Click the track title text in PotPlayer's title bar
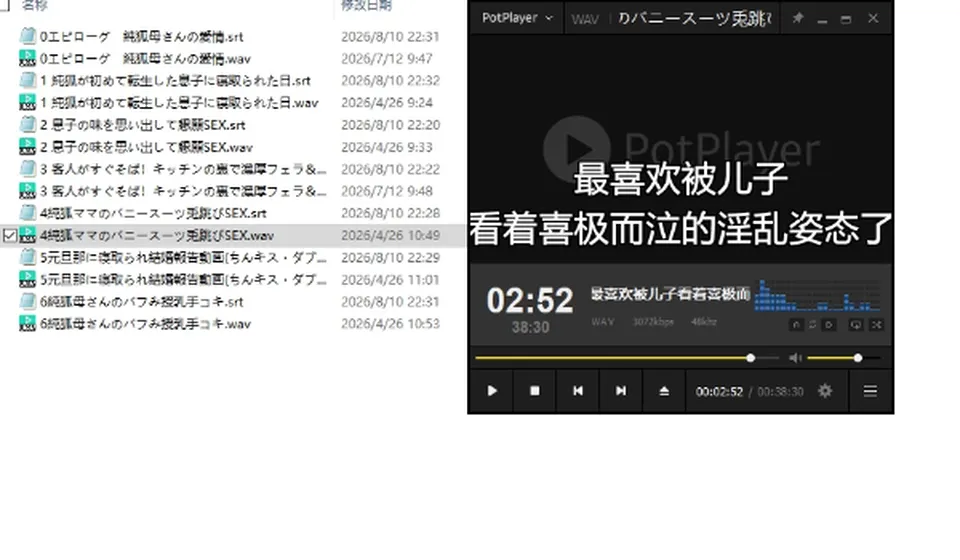960x560 pixels. pos(694,19)
